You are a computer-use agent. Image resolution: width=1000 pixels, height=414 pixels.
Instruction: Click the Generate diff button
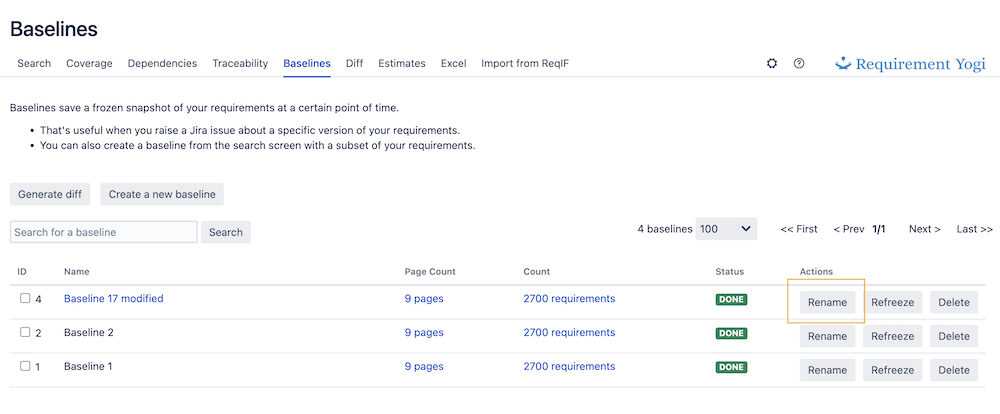coord(50,194)
